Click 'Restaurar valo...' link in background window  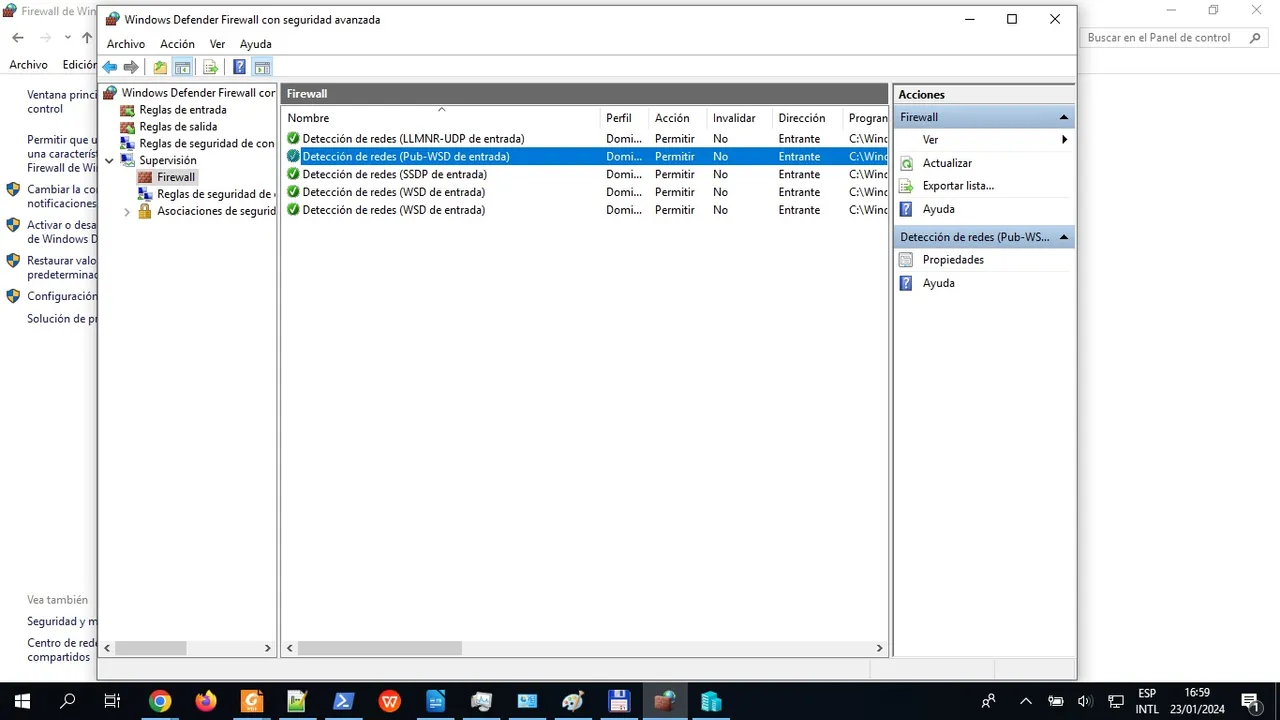tap(62, 267)
